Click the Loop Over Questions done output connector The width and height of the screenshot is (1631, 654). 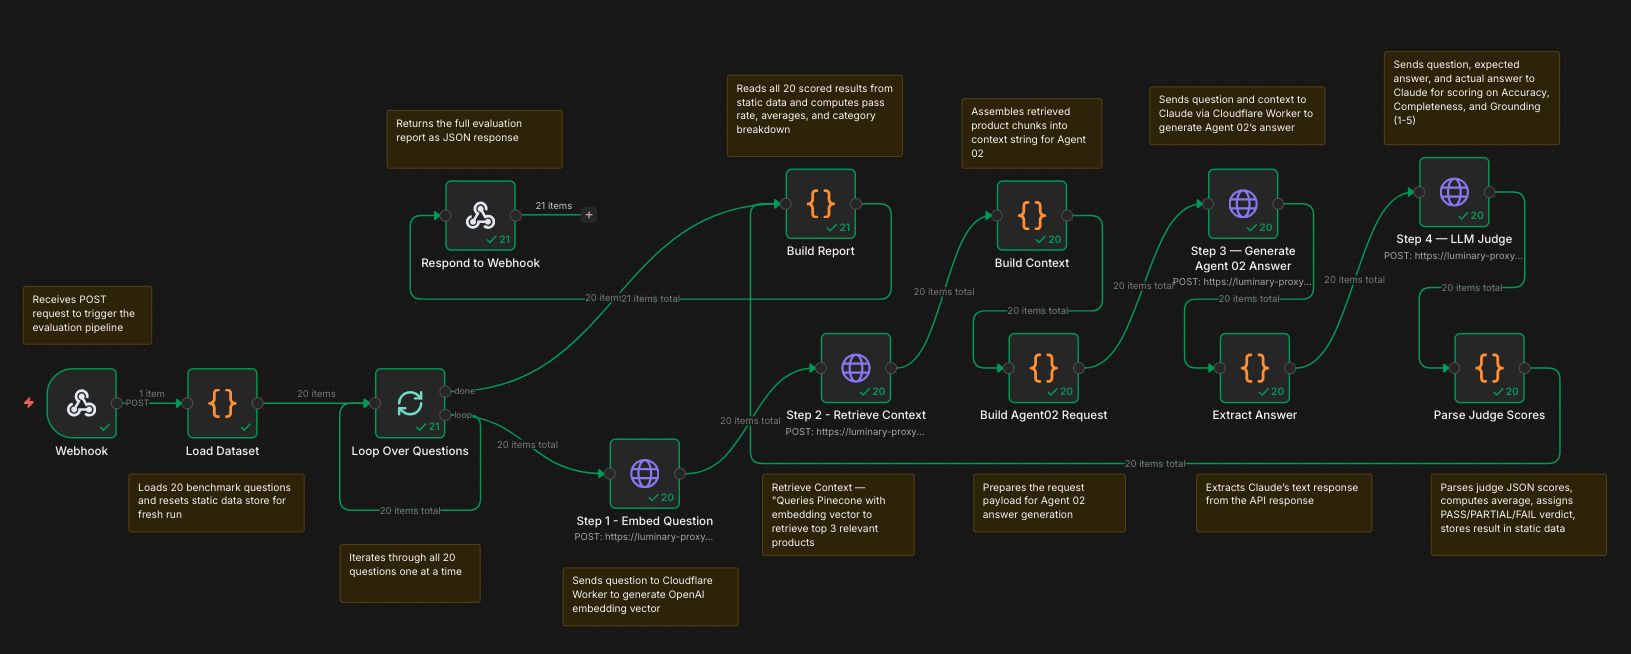click(445, 391)
